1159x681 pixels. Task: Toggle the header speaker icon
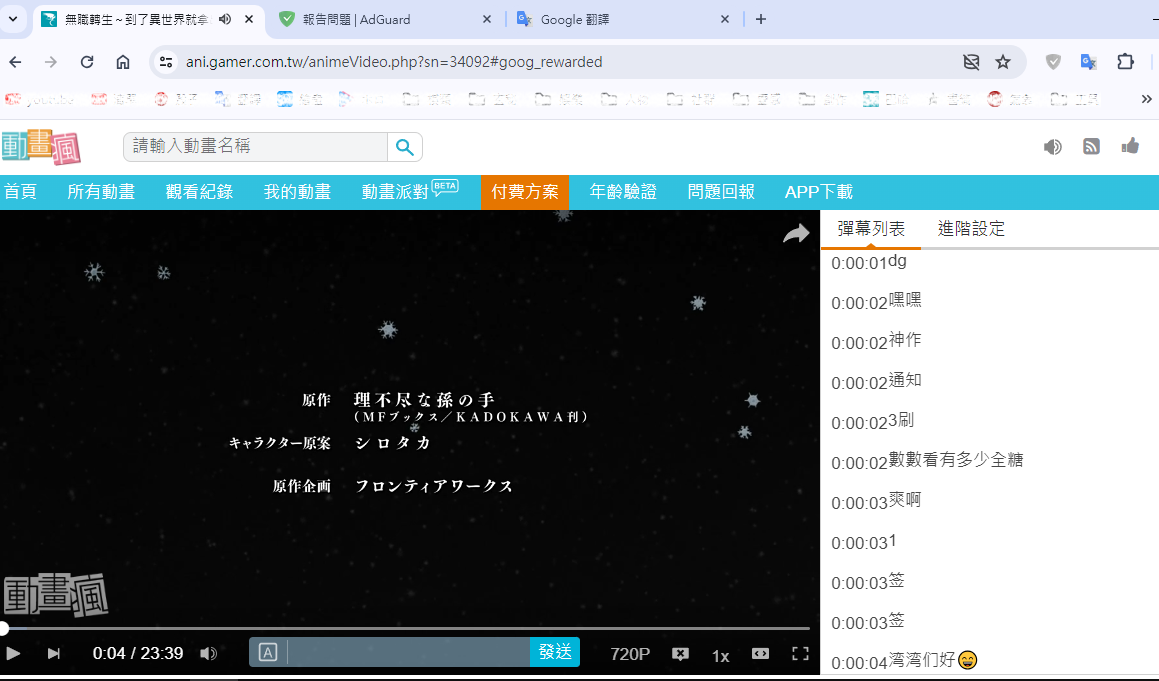coord(1052,146)
